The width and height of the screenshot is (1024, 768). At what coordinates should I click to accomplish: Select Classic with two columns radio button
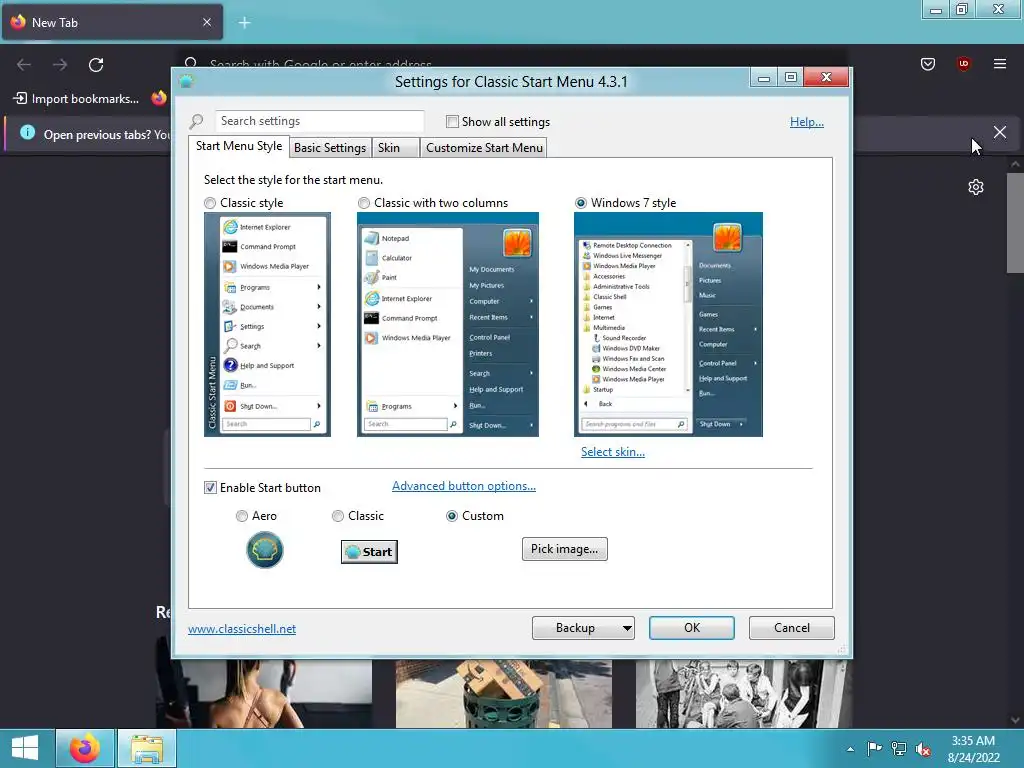point(364,203)
